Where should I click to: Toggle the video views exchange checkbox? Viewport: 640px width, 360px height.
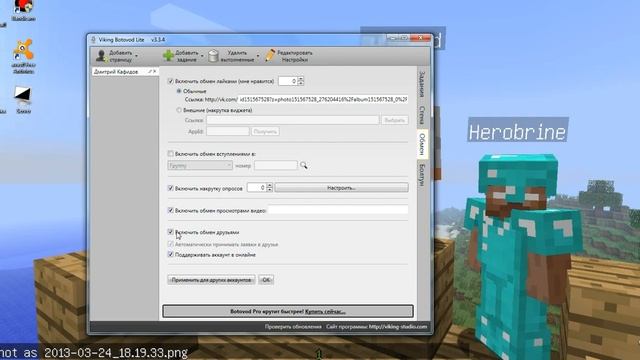click(x=171, y=210)
